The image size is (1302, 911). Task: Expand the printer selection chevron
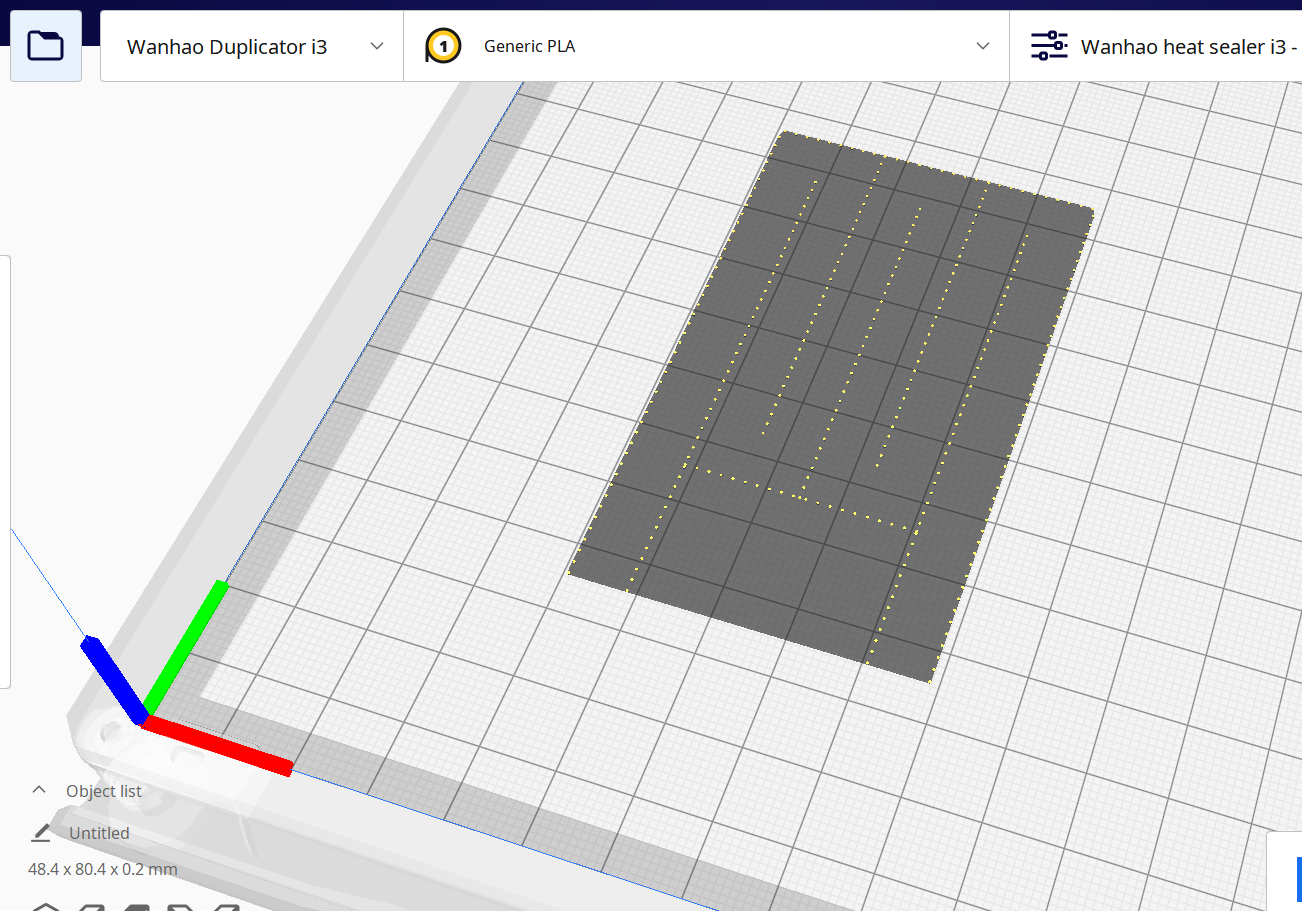(x=377, y=45)
